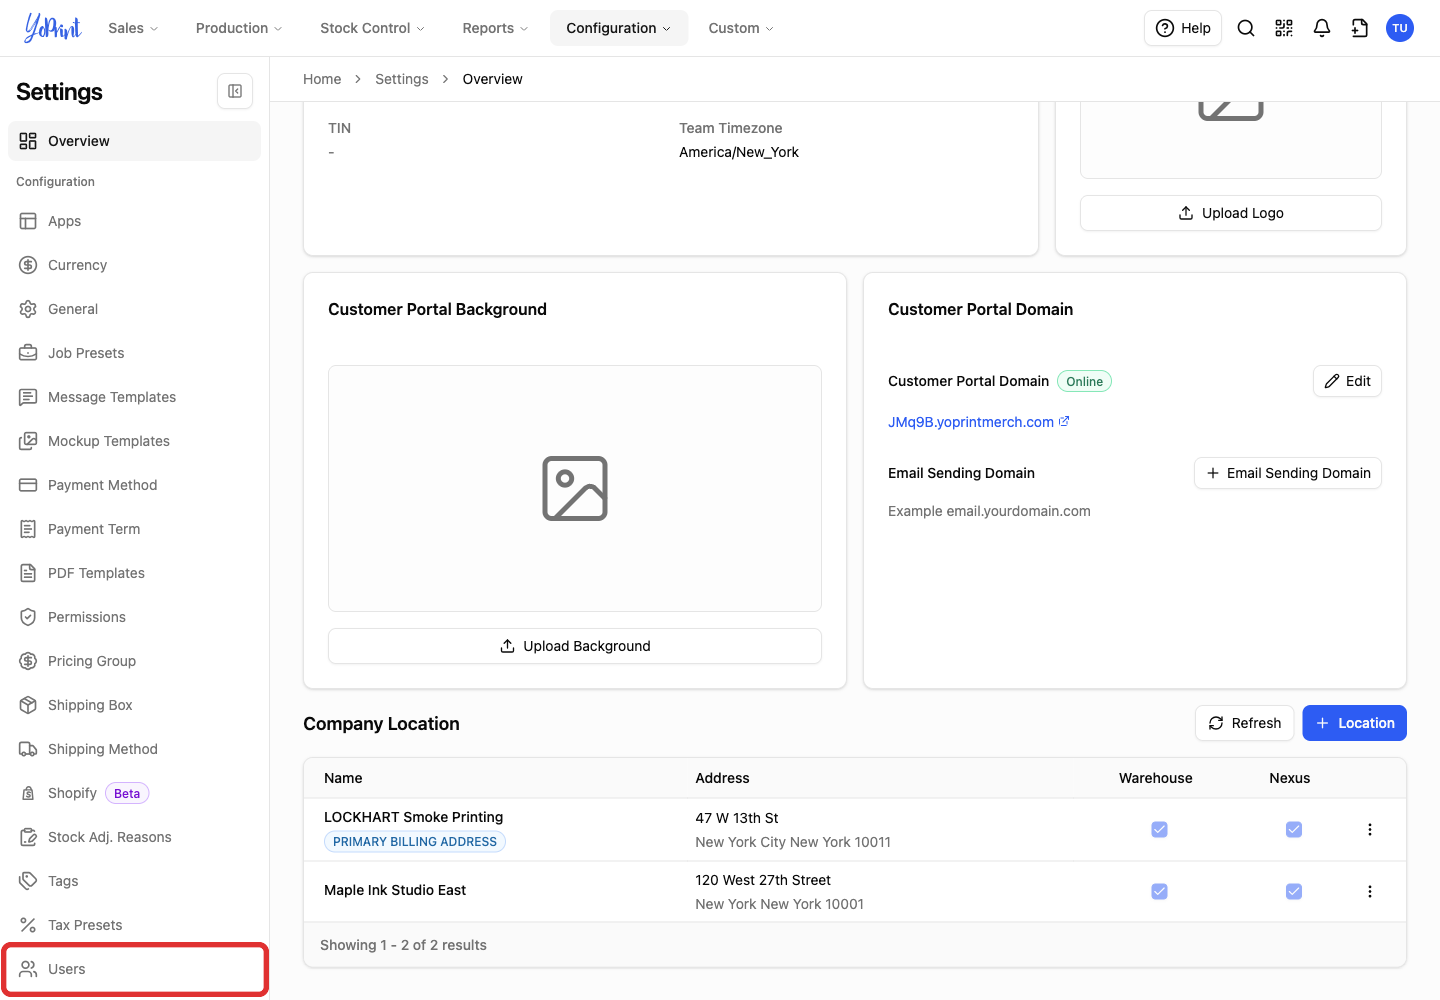The width and height of the screenshot is (1440, 1000).
Task: Click the background image placeholder
Action: click(575, 488)
